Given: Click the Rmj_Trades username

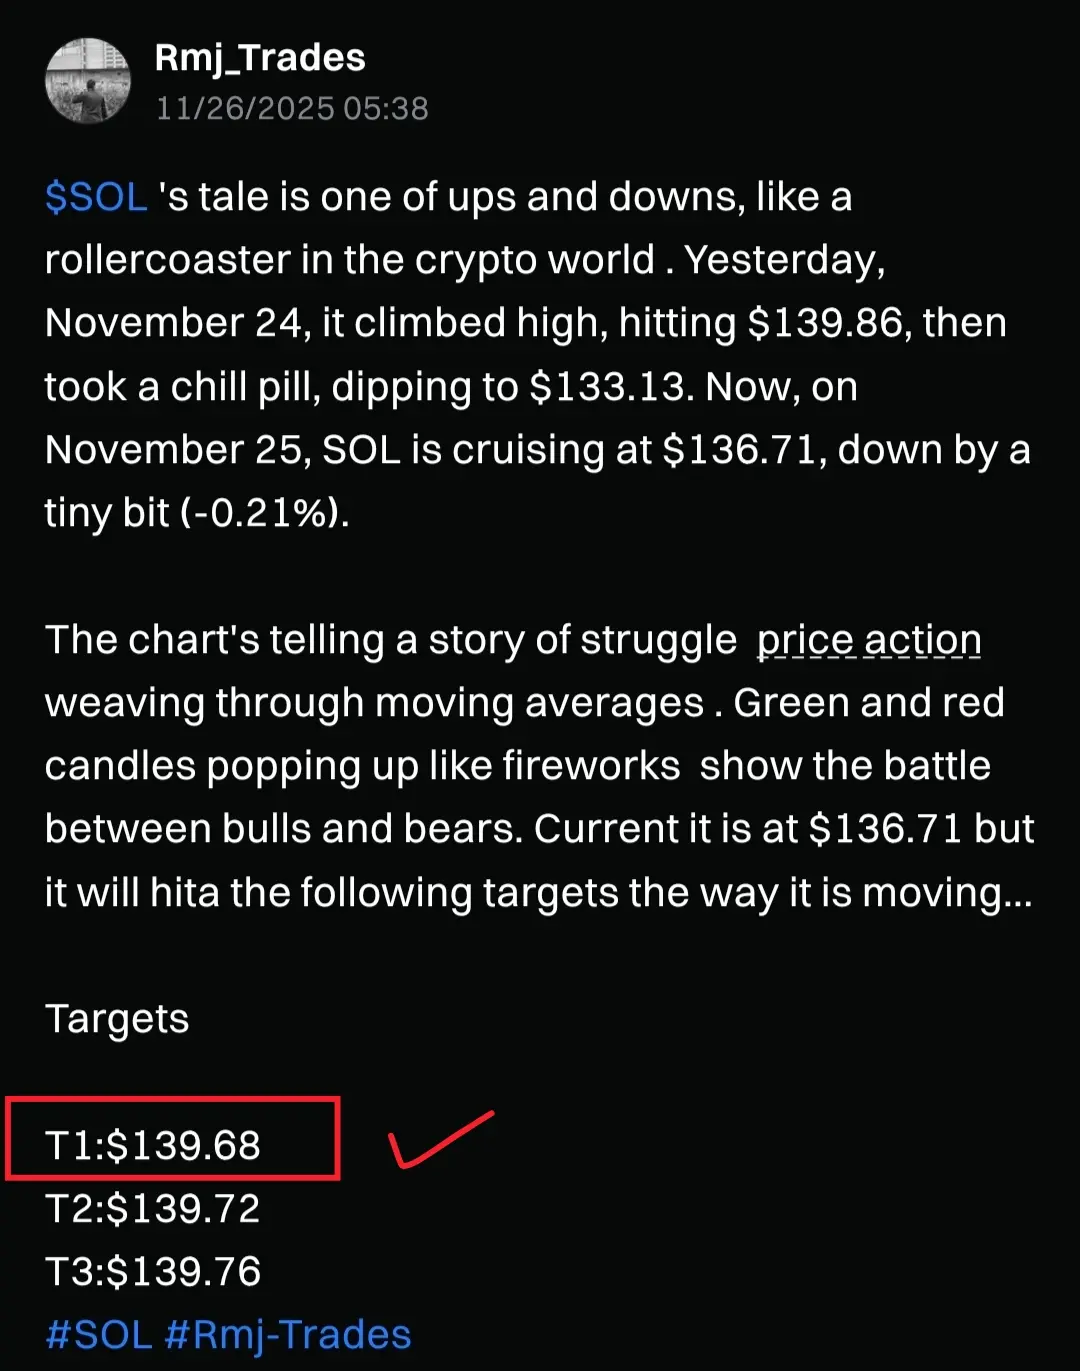Looking at the screenshot, I should tap(260, 58).
